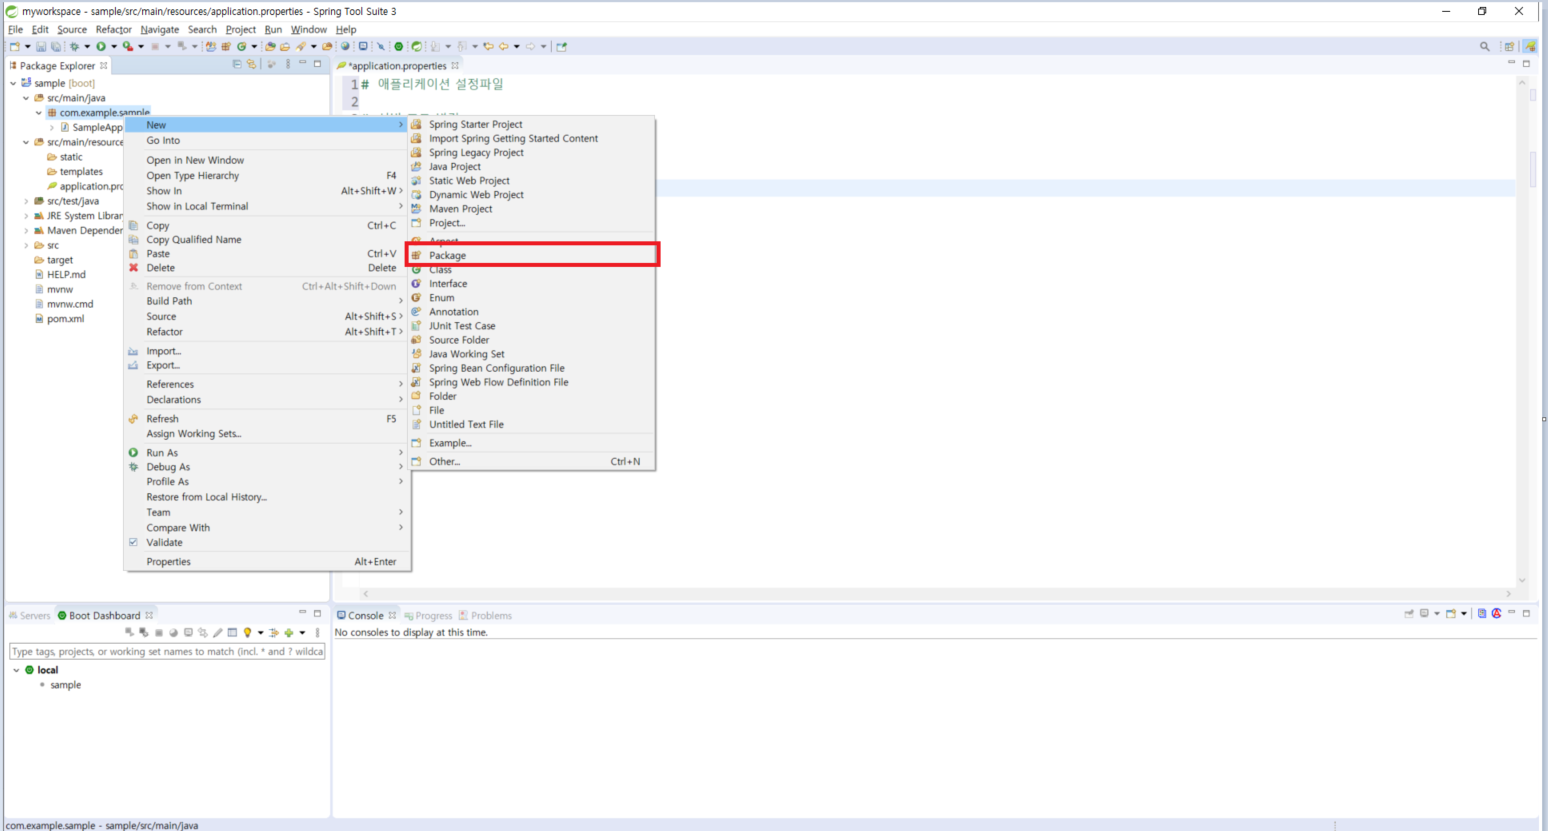Open the Run As submenu
Image resolution: width=1548 pixels, height=831 pixels.
pos(267,452)
